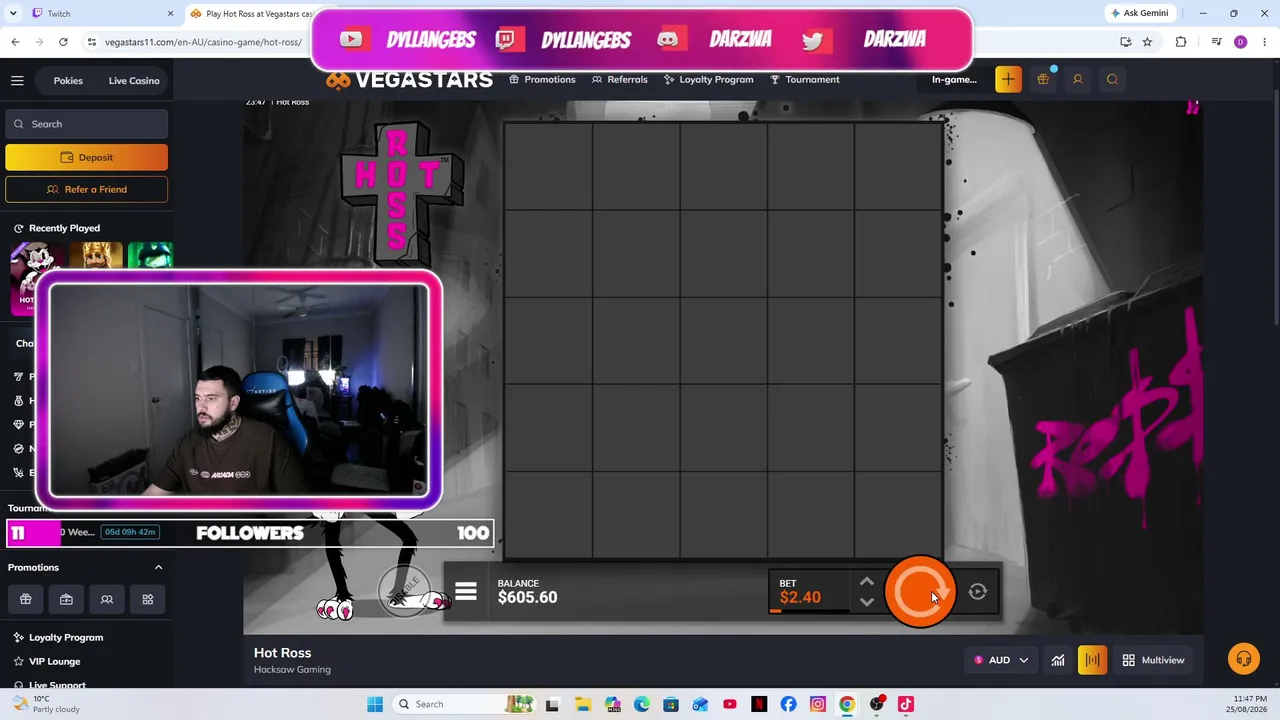The height and width of the screenshot is (720, 1280).
Task: Open File Explorer from the taskbar
Action: click(x=583, y=704)
